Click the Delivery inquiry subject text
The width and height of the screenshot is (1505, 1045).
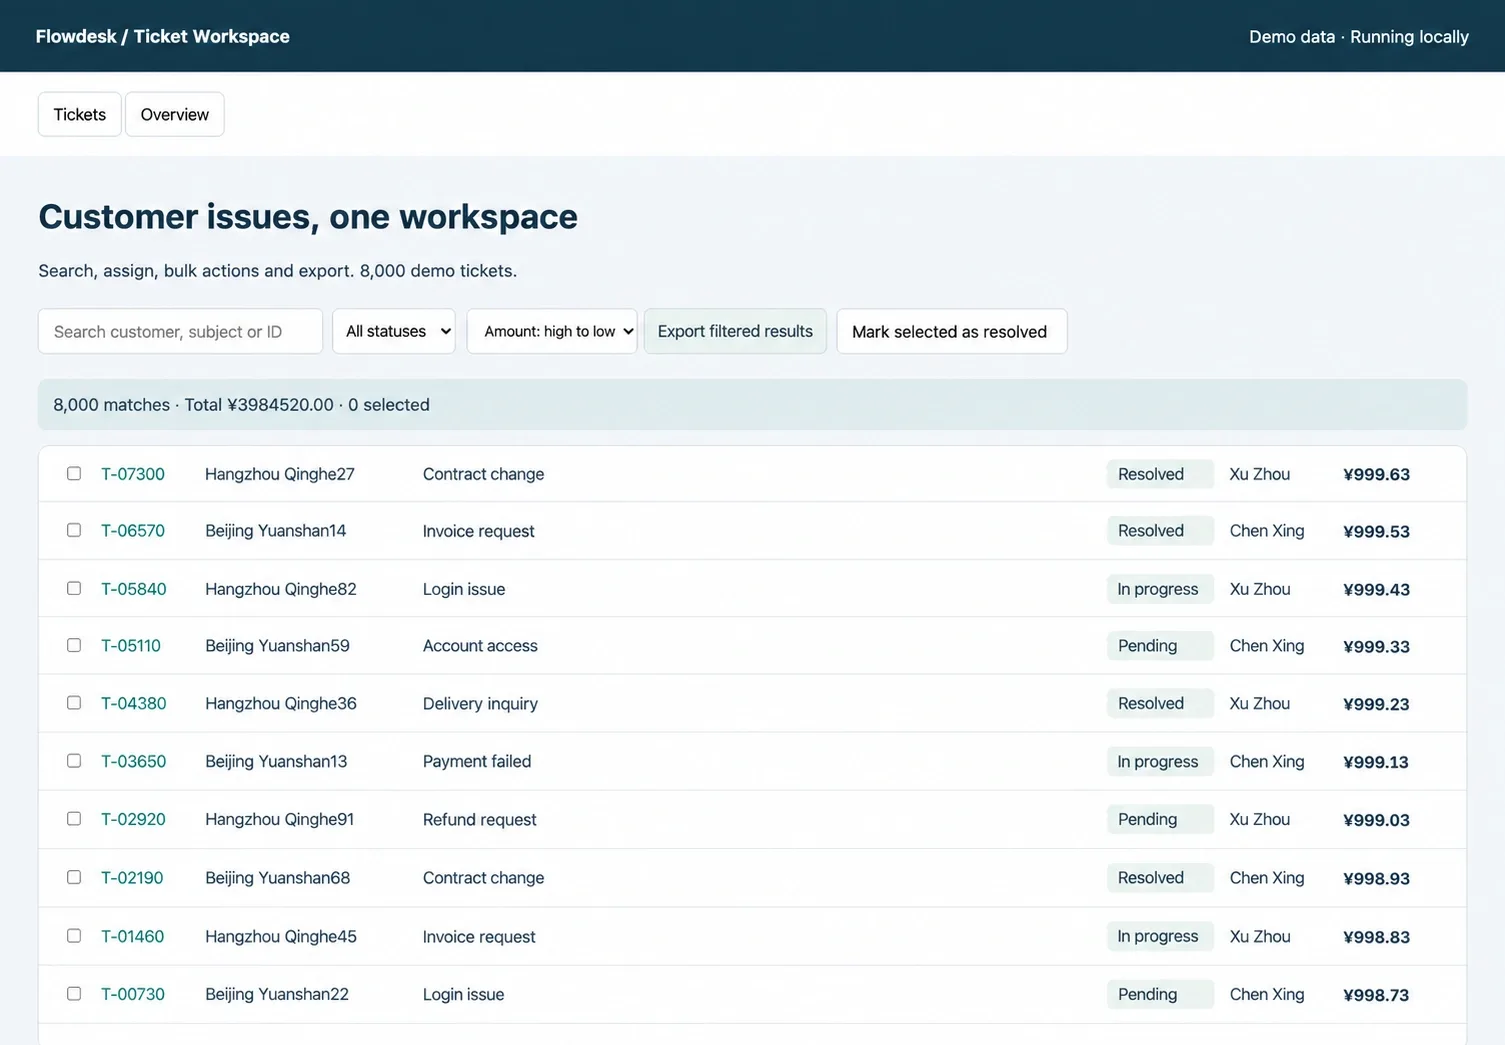click(480, 704)
